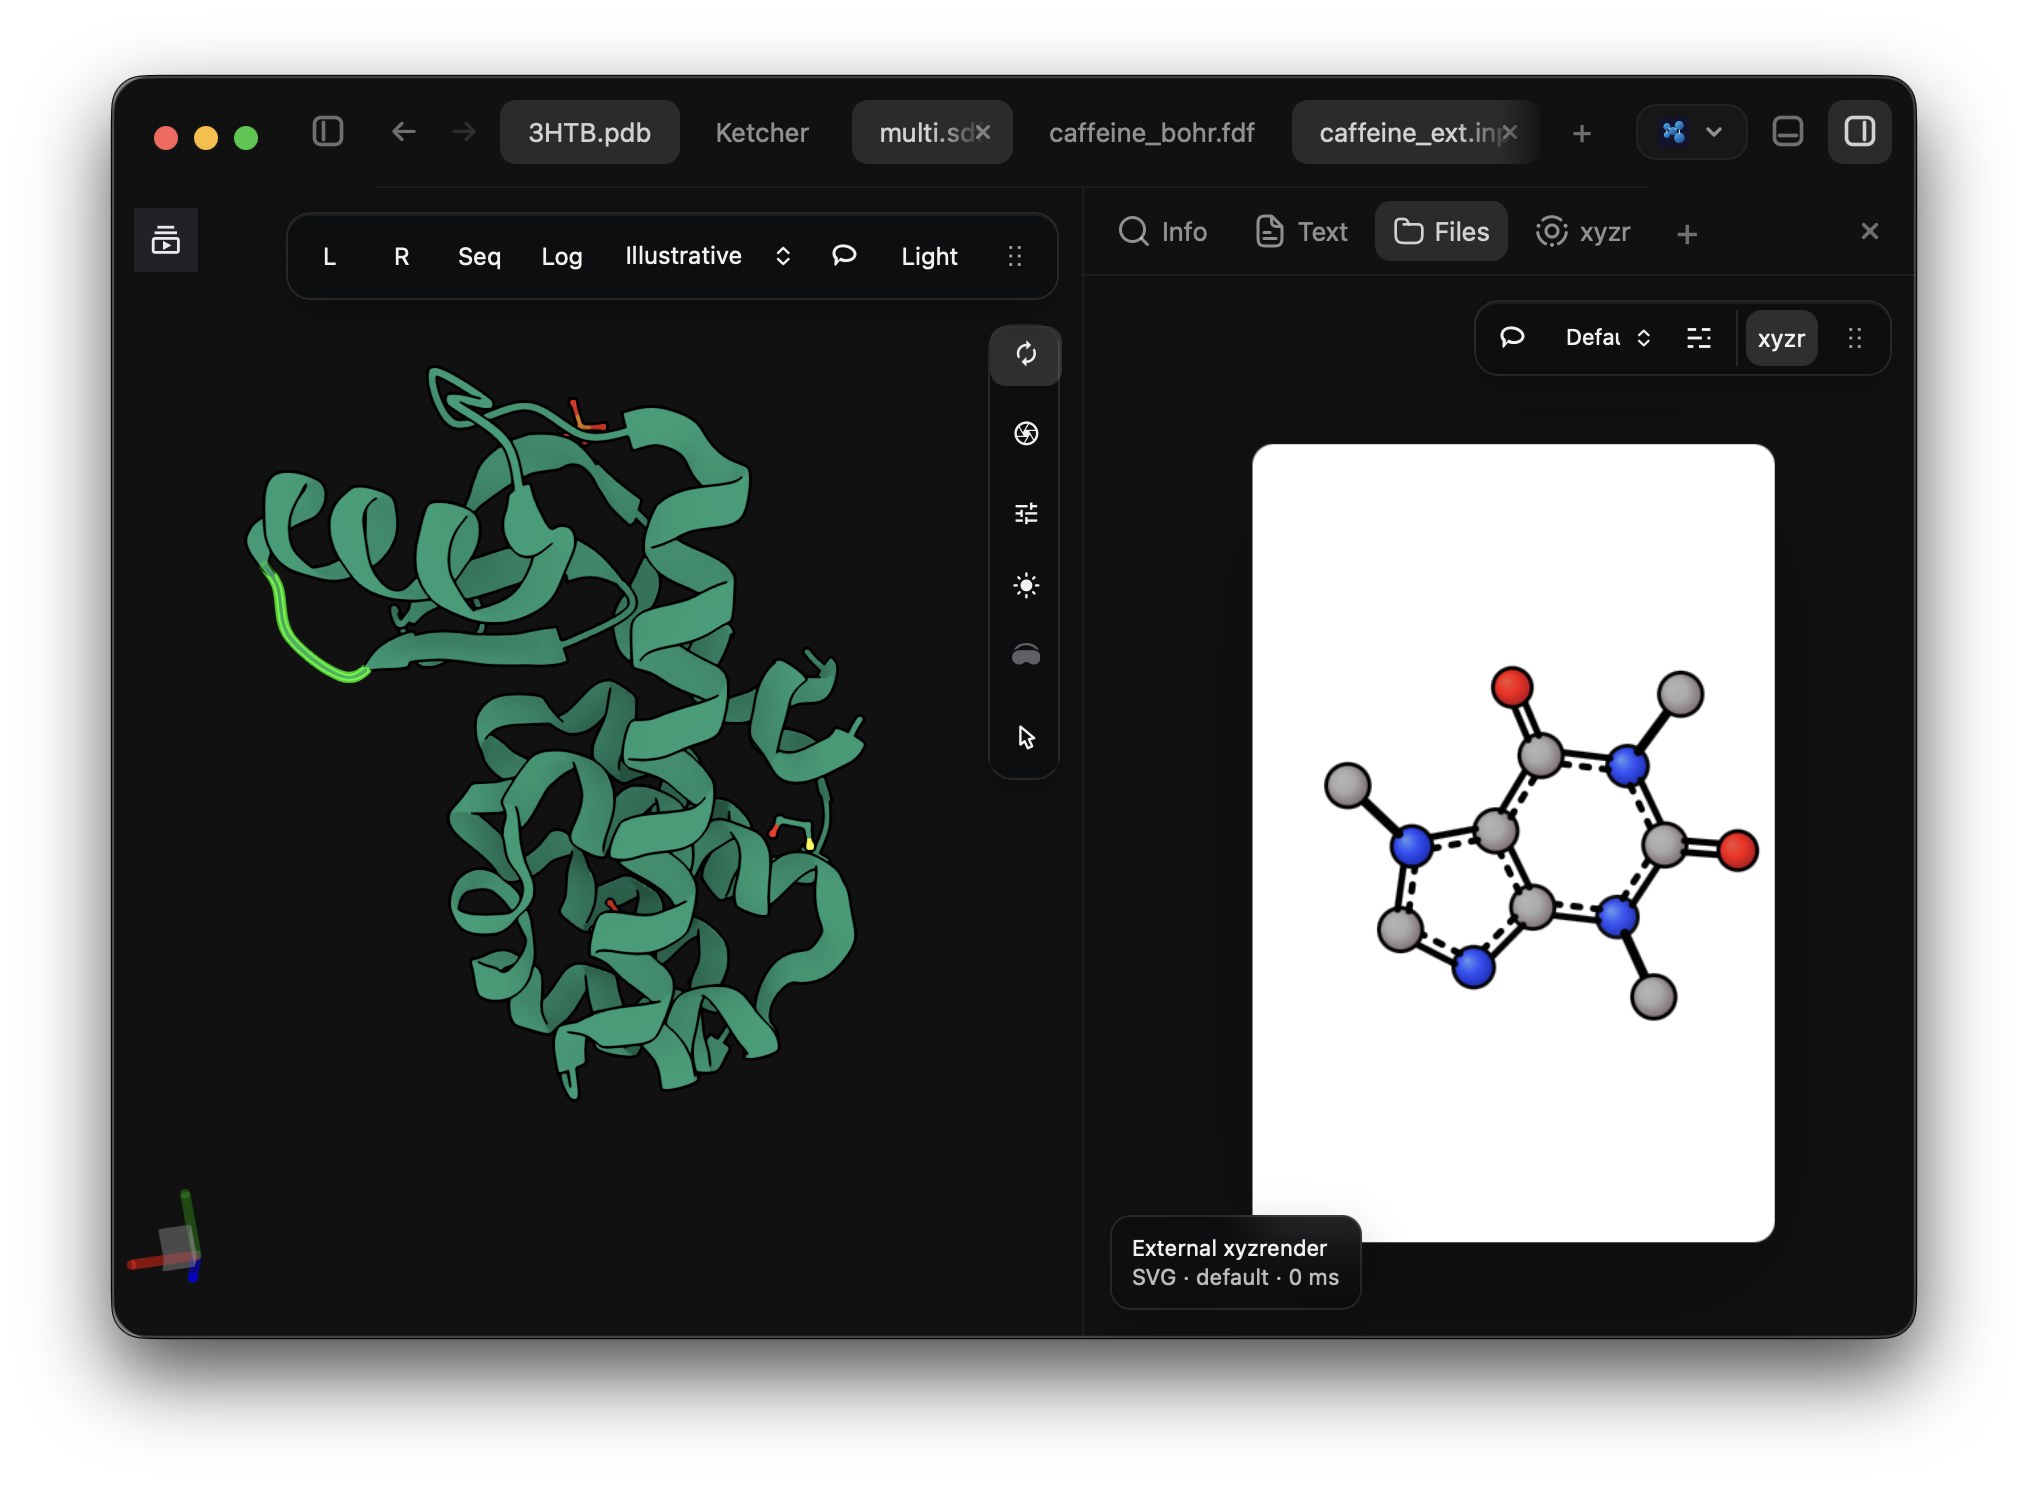This screenshot has width=2028, height=1486.
Task: Toggle the bottom panel visibility
Action: [1787, 132]
